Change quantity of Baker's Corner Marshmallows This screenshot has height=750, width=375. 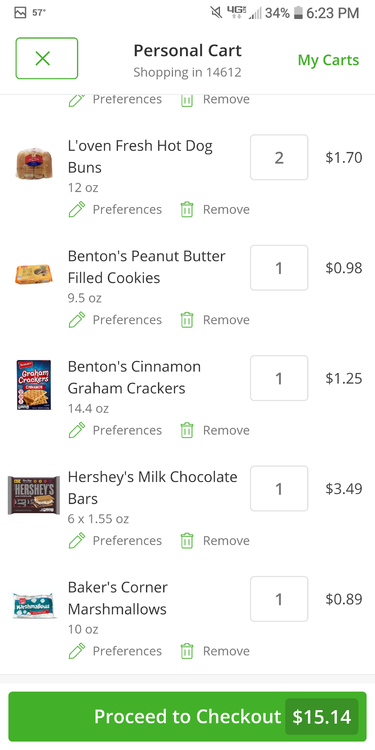[x=279, y=599]
